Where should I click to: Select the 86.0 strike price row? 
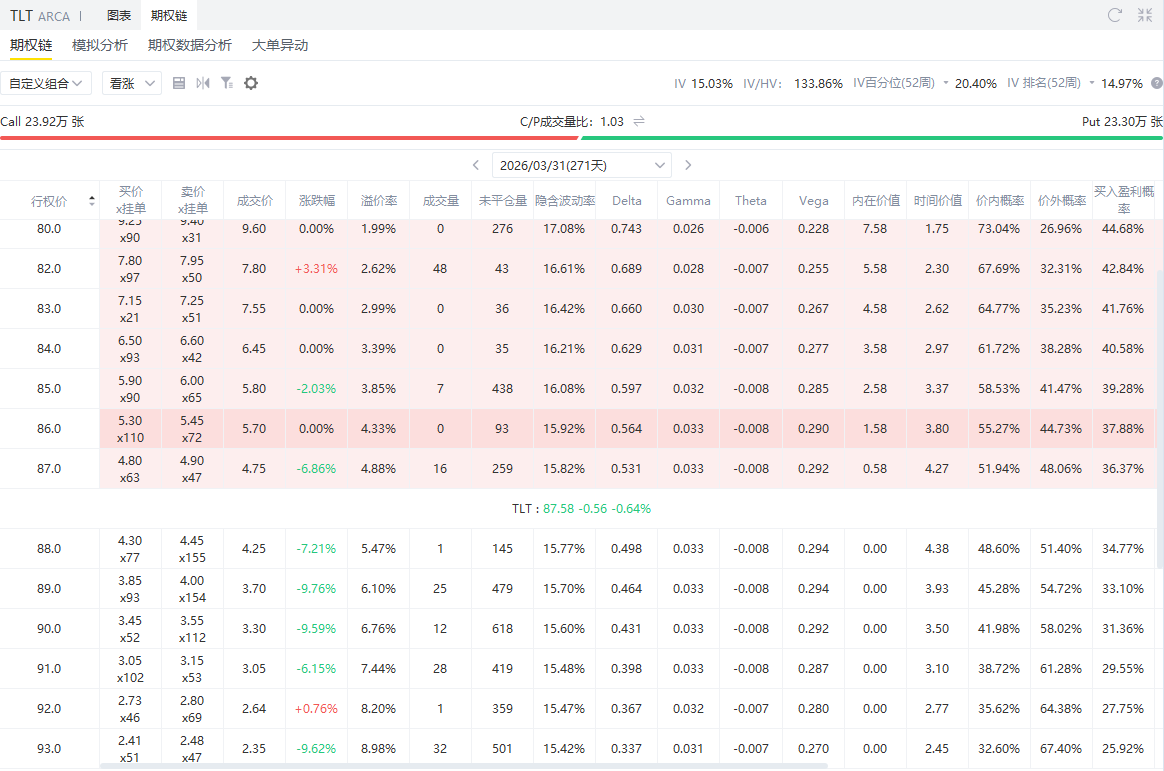(49, 429)
